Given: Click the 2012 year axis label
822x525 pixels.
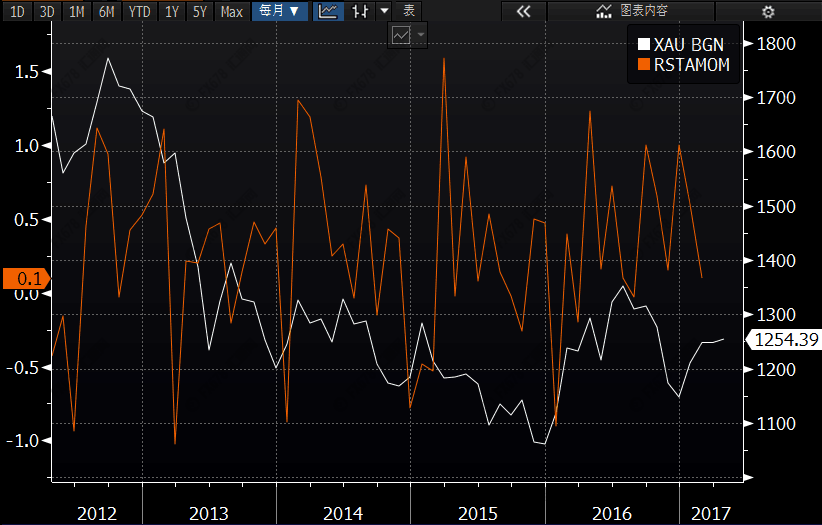Looking at the screenshot, I should point(97,513).
